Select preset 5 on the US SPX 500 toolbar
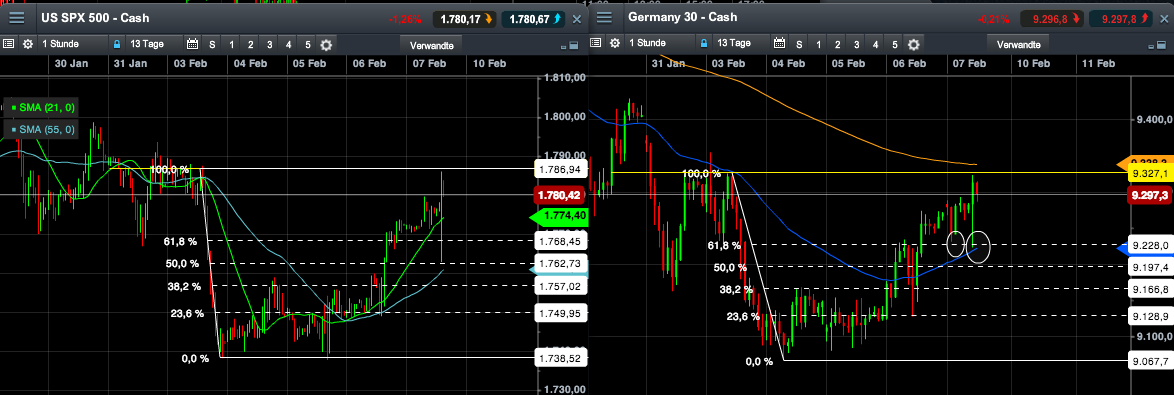1174x395 pixels. point(308,44)
